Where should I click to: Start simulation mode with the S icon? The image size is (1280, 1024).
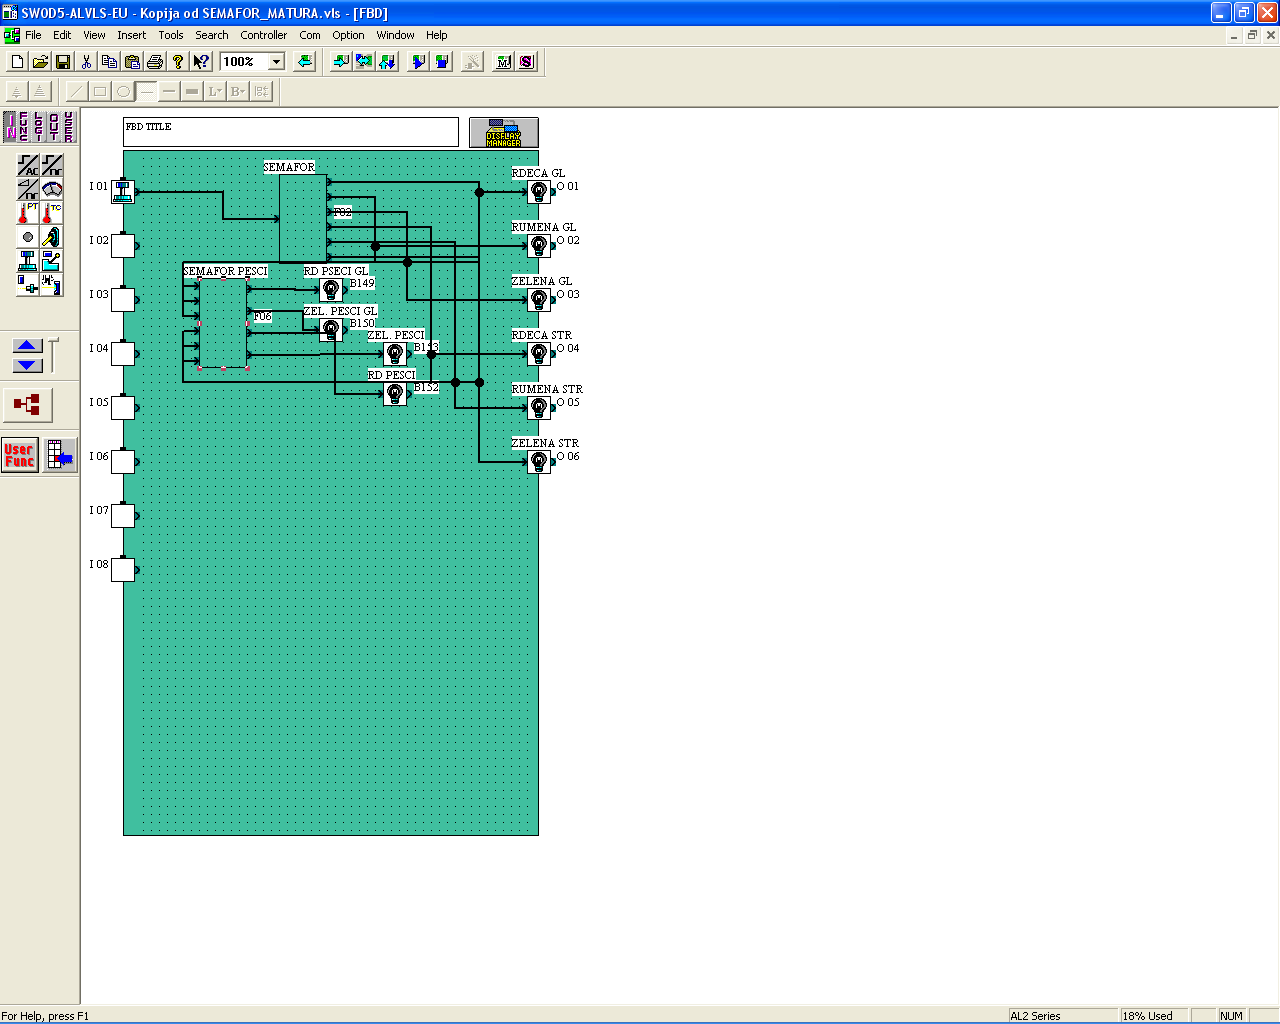tap(526, 61)
